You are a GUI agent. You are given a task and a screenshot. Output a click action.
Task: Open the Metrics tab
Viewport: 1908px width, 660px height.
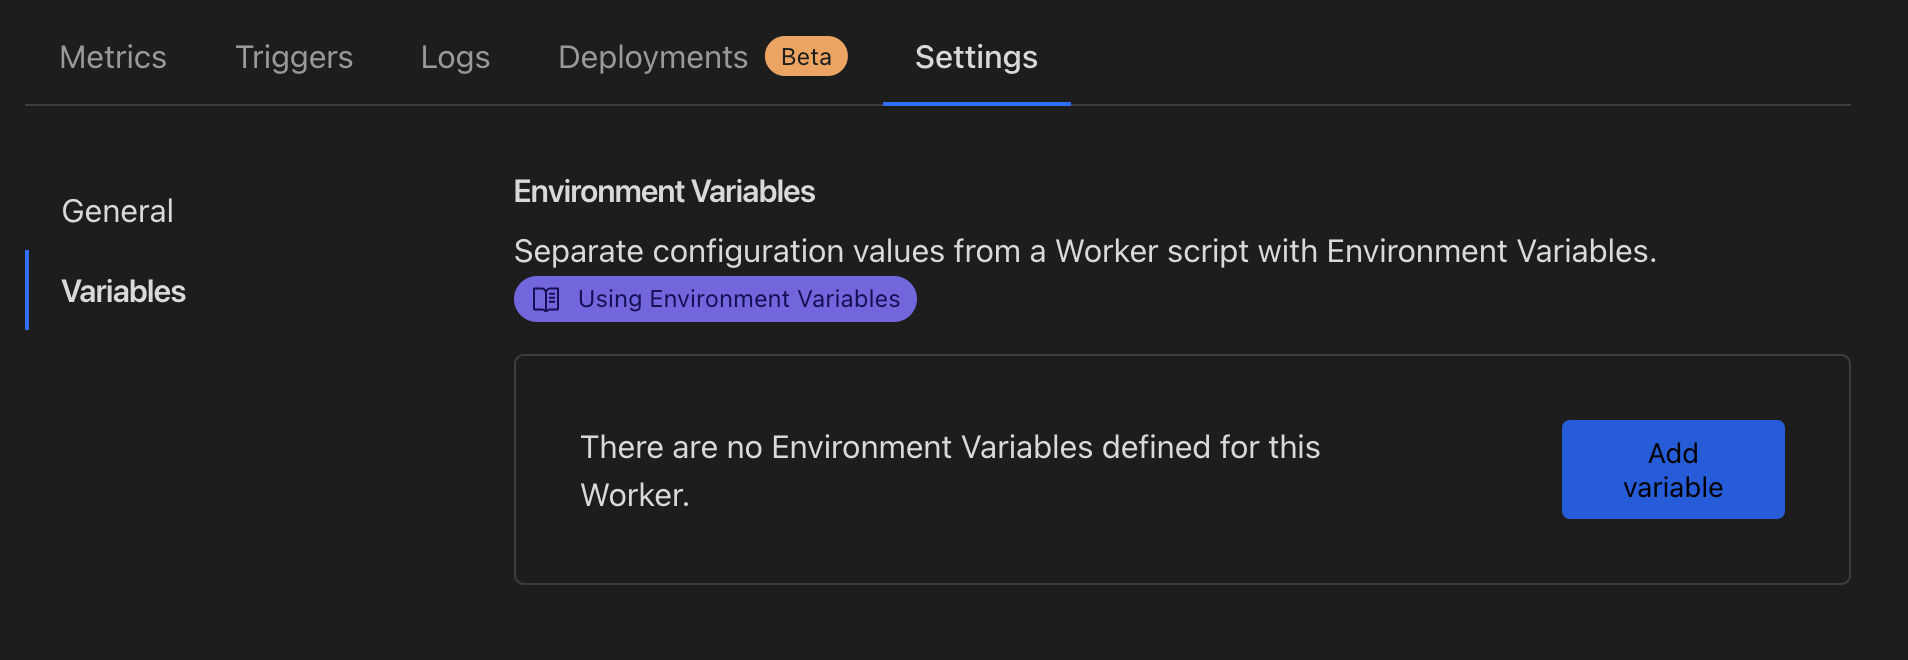tap(113, 57)
